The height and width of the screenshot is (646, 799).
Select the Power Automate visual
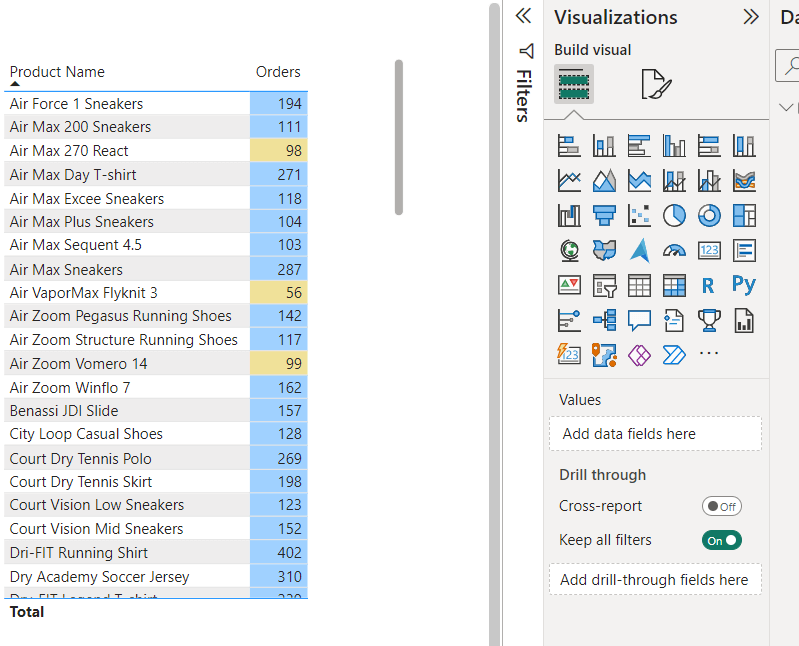tap(674, 355)
